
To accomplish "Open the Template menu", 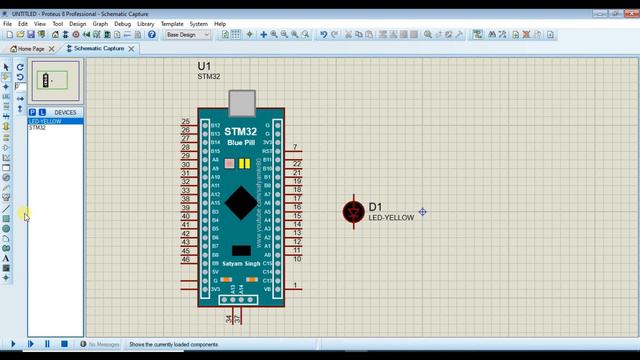I will [x=172, y=24].
